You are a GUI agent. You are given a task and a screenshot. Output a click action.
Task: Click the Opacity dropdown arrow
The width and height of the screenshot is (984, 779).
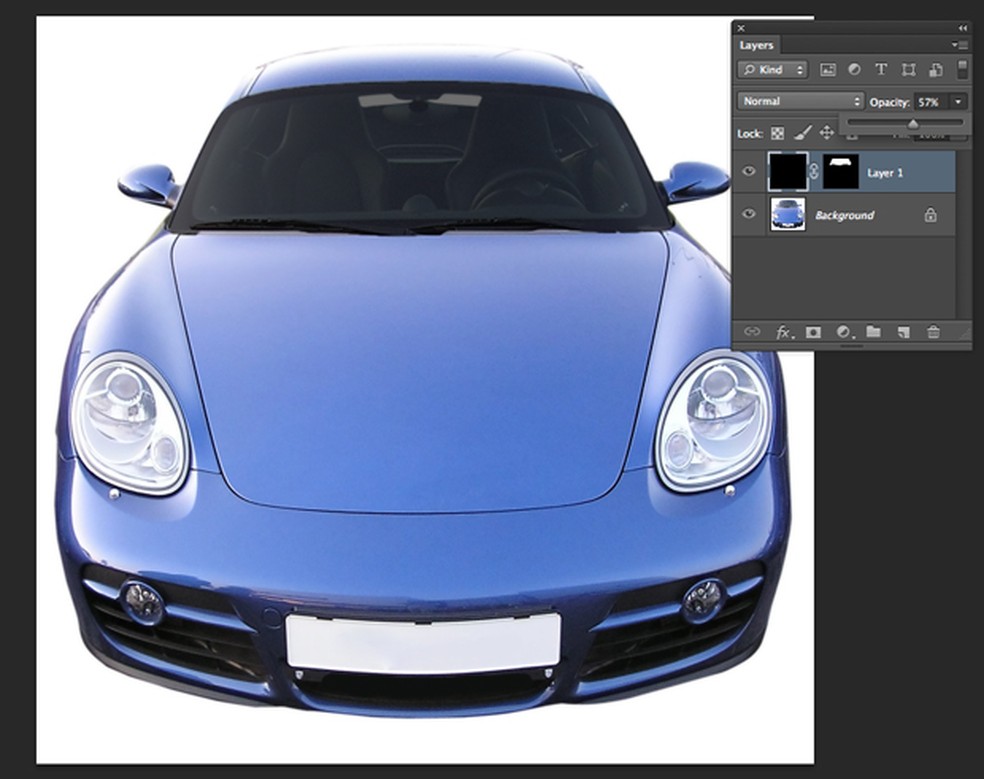959,102
